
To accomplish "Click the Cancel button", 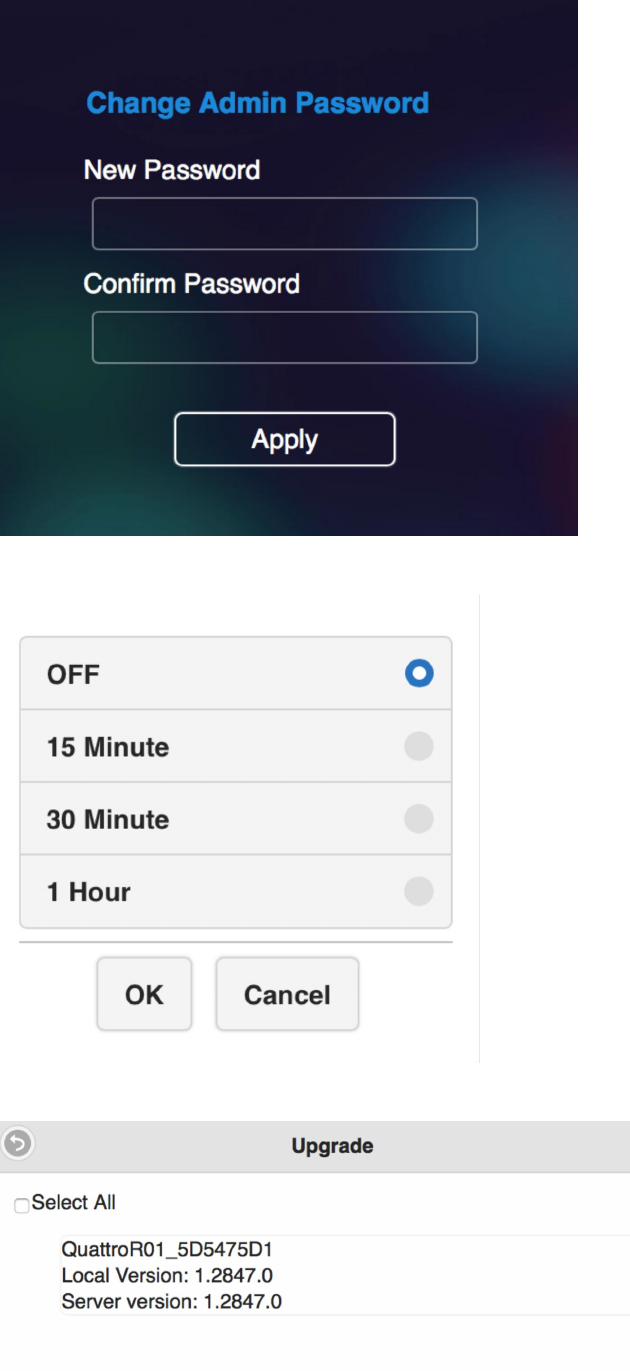I will coord(287,994).
